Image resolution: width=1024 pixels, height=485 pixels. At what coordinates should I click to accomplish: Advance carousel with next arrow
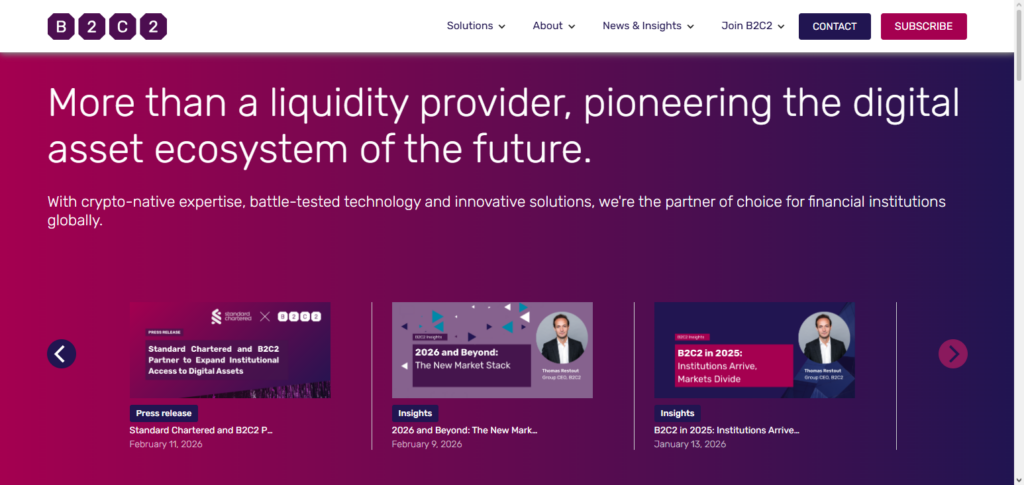click(952, 353)
